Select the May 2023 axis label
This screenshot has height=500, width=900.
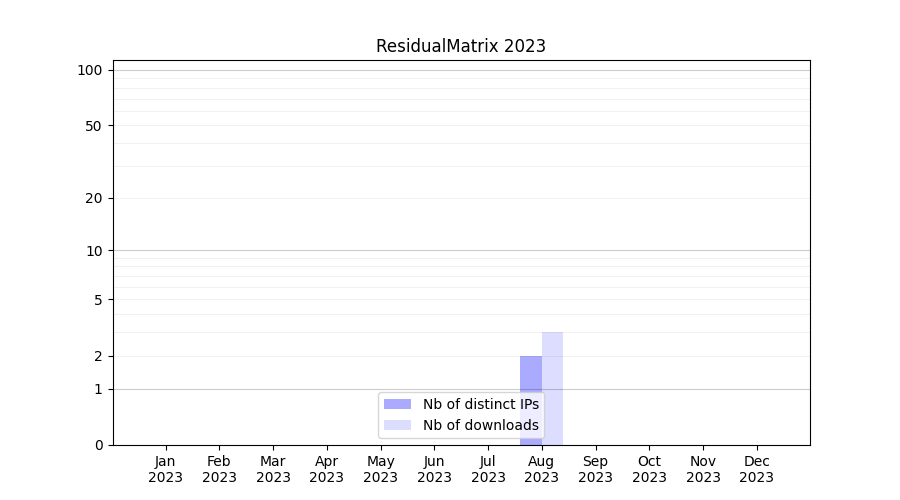pos(380,469)
